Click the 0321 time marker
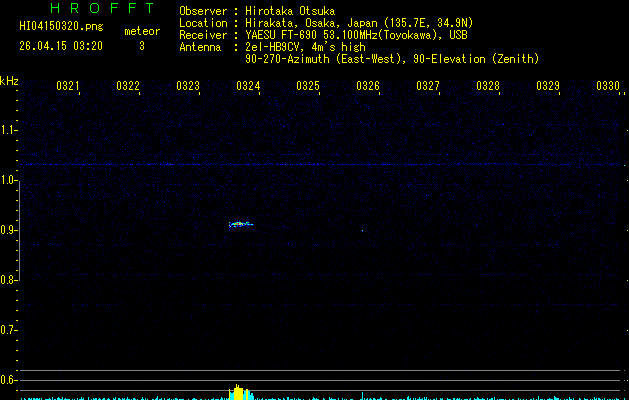Image resolution: width=629 pixels, height=400 pixels. (67, 86)
